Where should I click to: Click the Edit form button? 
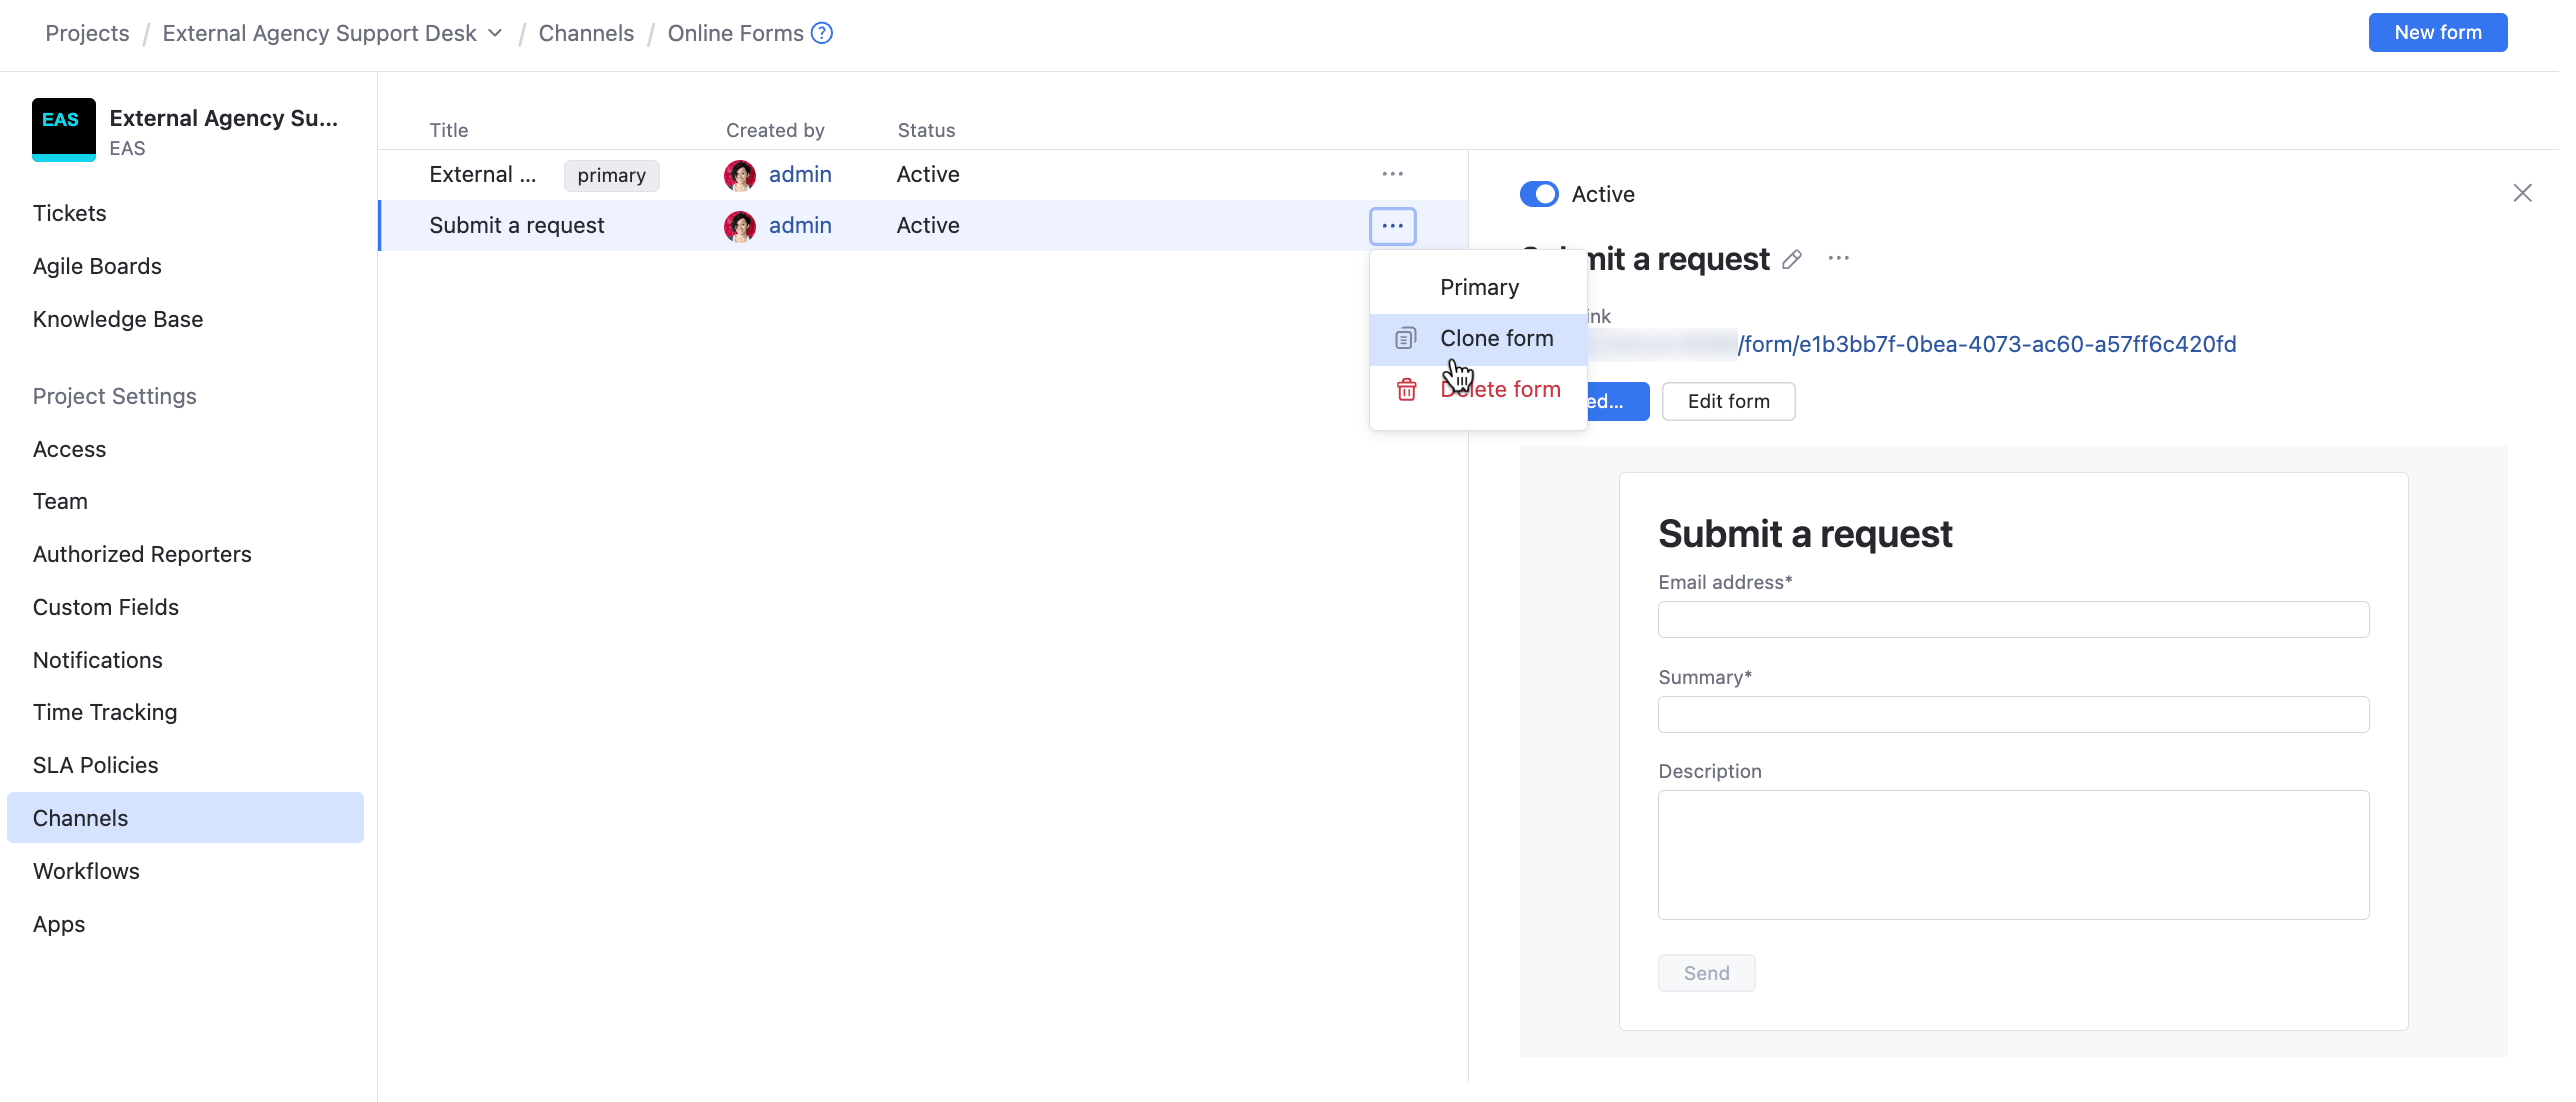[x=1727, y=401]
